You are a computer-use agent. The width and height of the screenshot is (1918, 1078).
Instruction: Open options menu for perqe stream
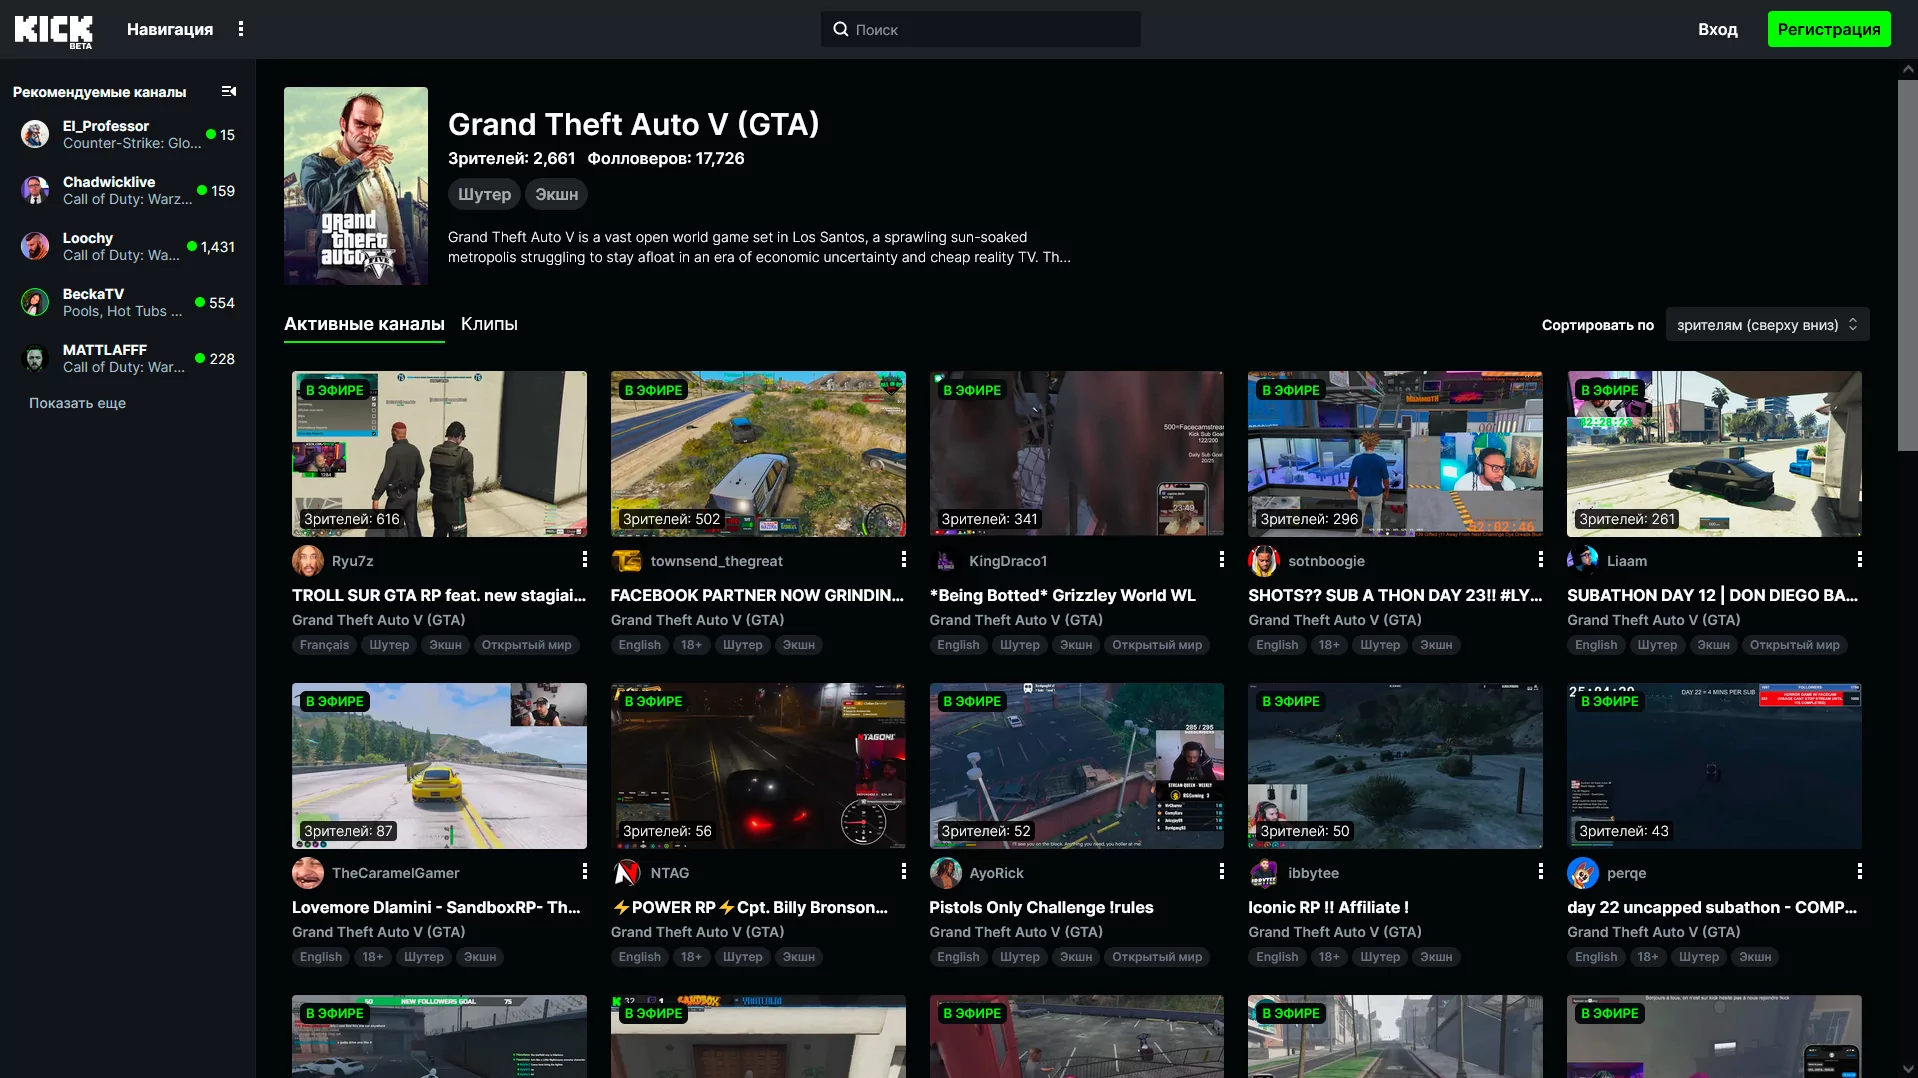point(1860,872)
